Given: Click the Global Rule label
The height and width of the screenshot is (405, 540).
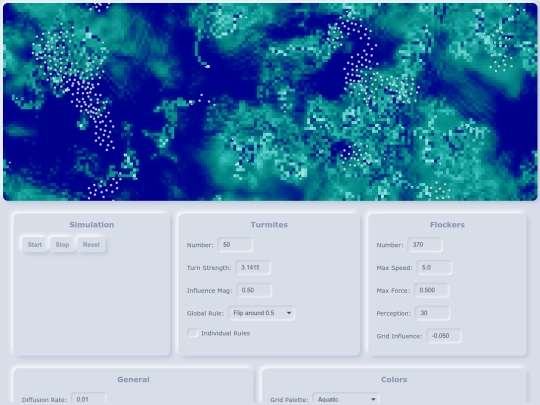Looking at the screenshot, I should [x=205, y=313].
